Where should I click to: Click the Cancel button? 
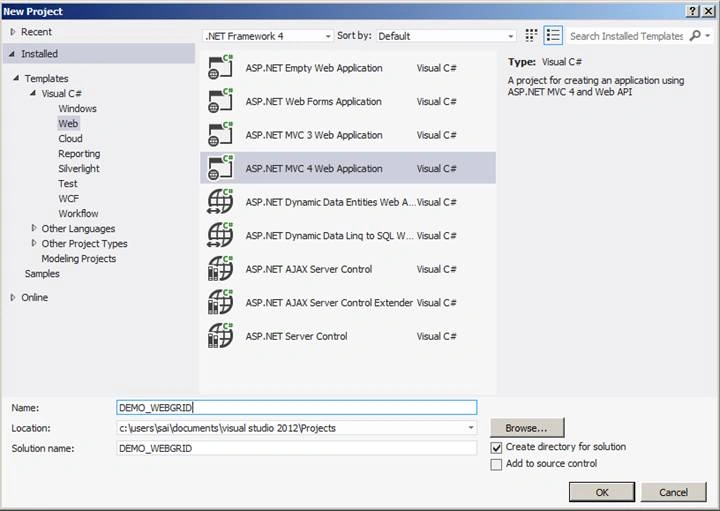pyautogui.click(x=673, y=492)
